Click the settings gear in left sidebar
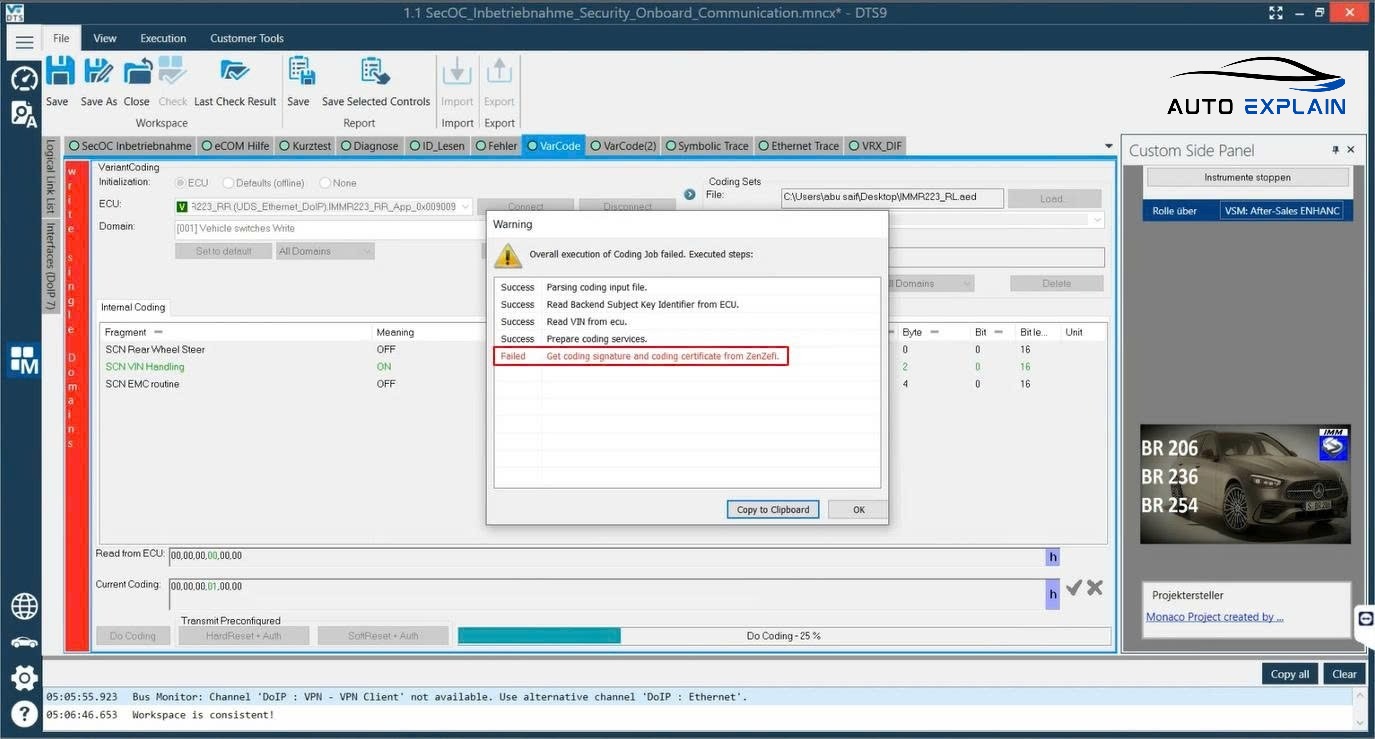 click(24, 677)
